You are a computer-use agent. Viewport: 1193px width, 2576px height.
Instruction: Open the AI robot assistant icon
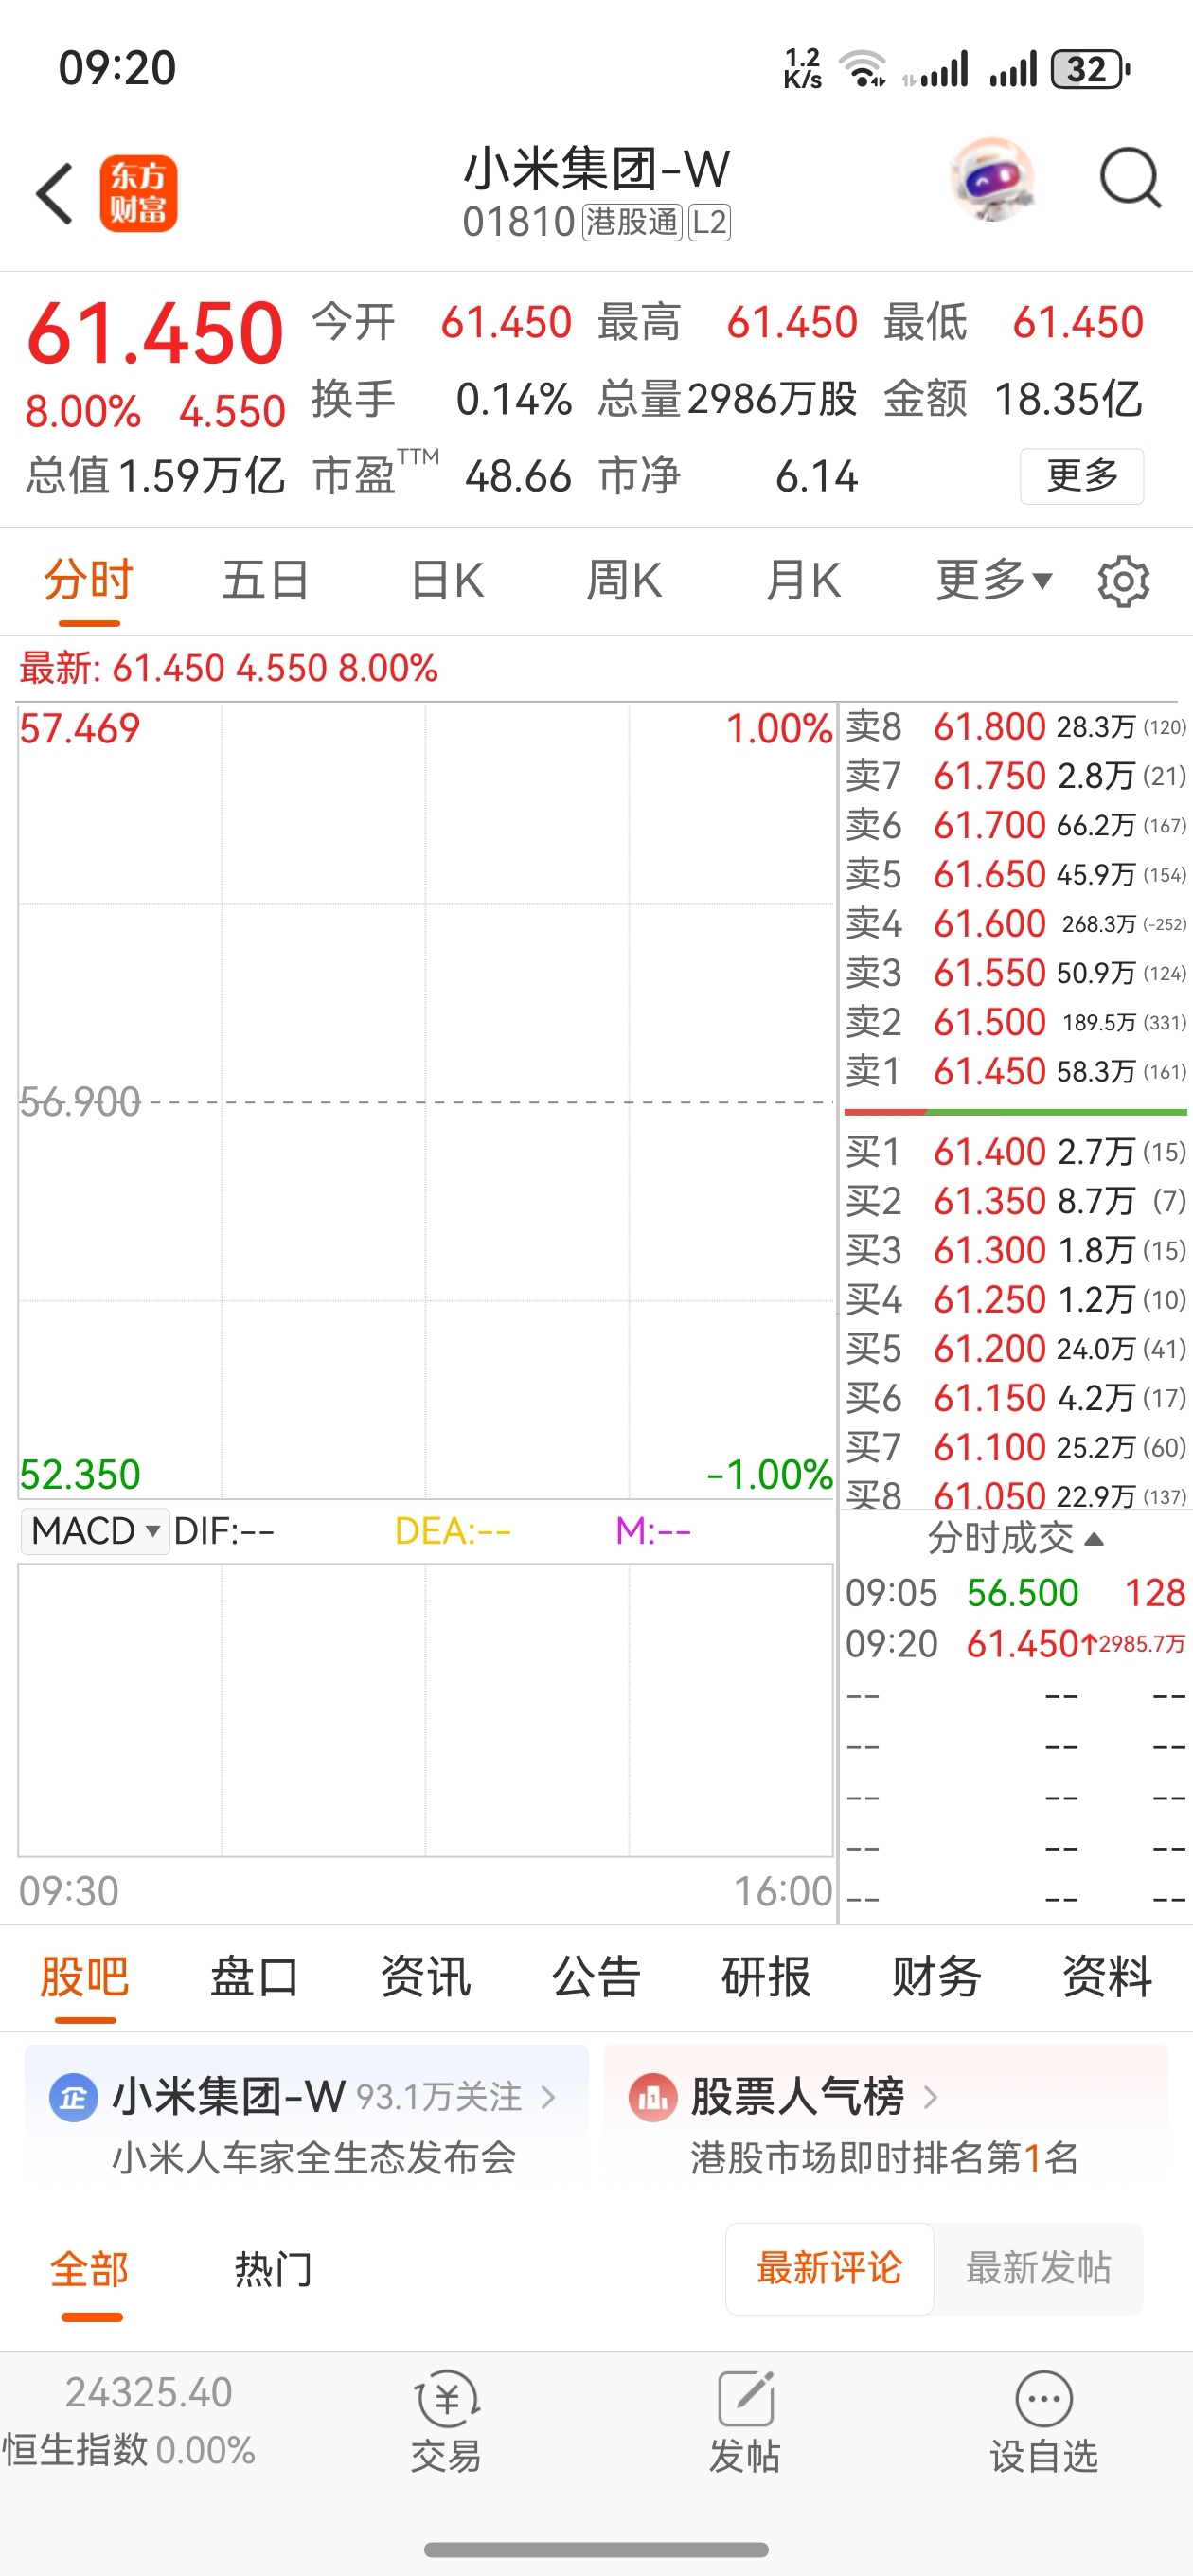pos(991,180)
